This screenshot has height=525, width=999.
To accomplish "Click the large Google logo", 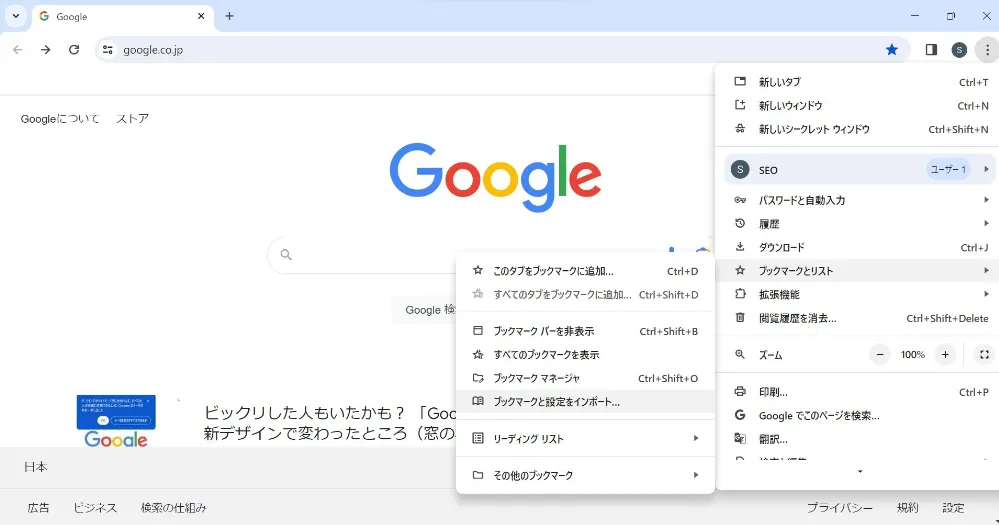I will [x=495, y=177].
